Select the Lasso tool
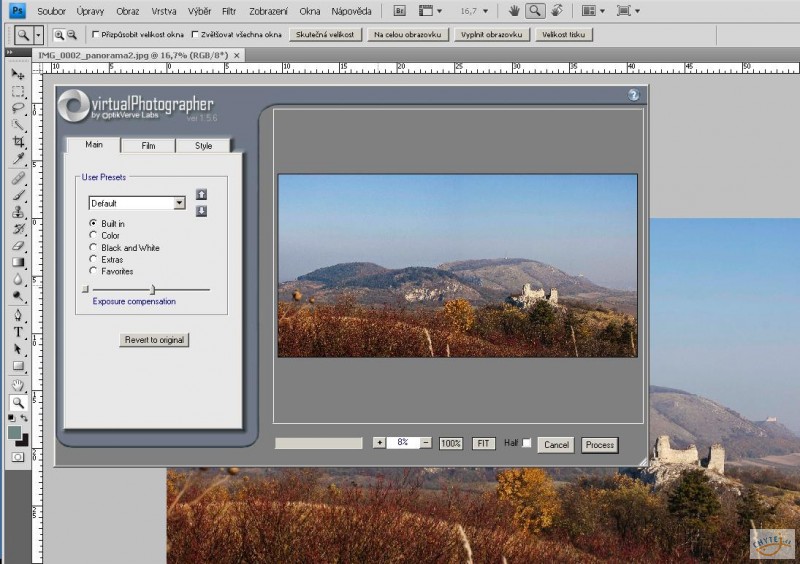This screenshot has height=564, width=800. (x=18, y=108)
